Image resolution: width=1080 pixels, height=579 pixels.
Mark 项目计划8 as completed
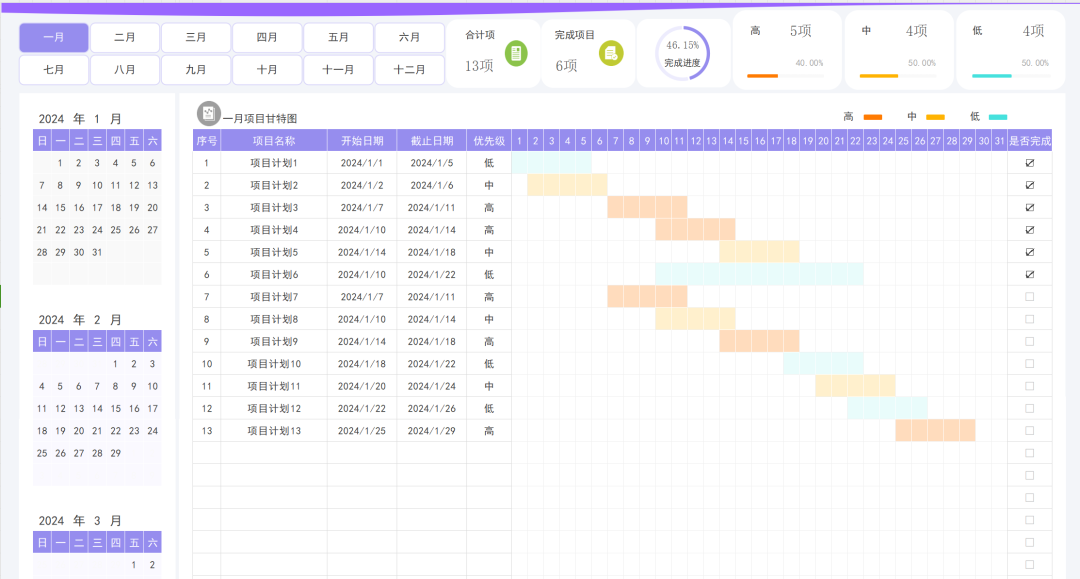[x=1030, y=319]
